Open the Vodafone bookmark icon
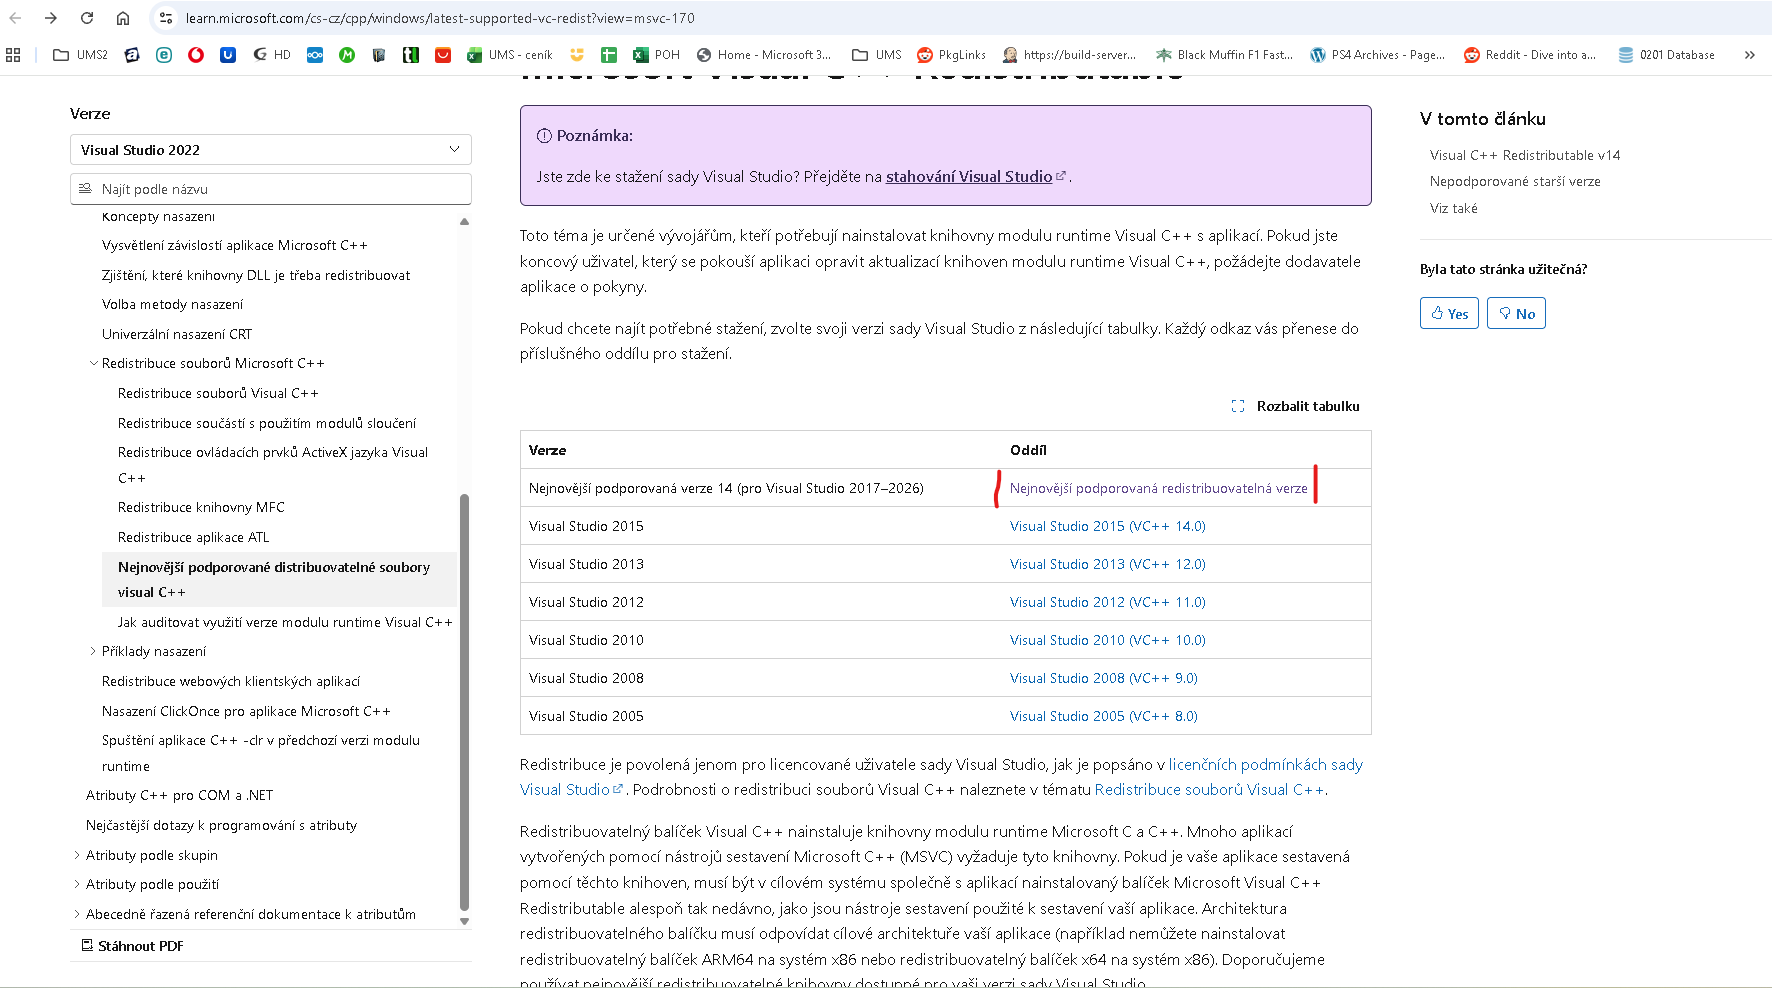The width and height of the screenshot is (1772, 988). [x=196, y=55]
